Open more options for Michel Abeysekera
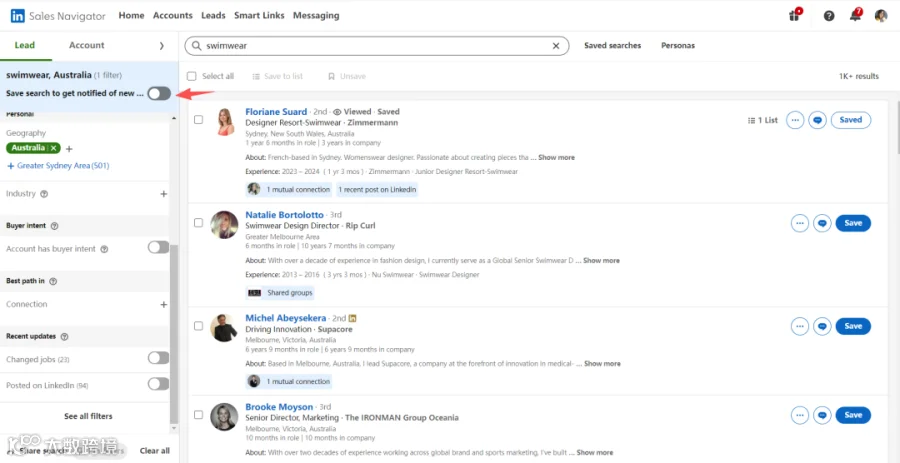 [800, 326]
